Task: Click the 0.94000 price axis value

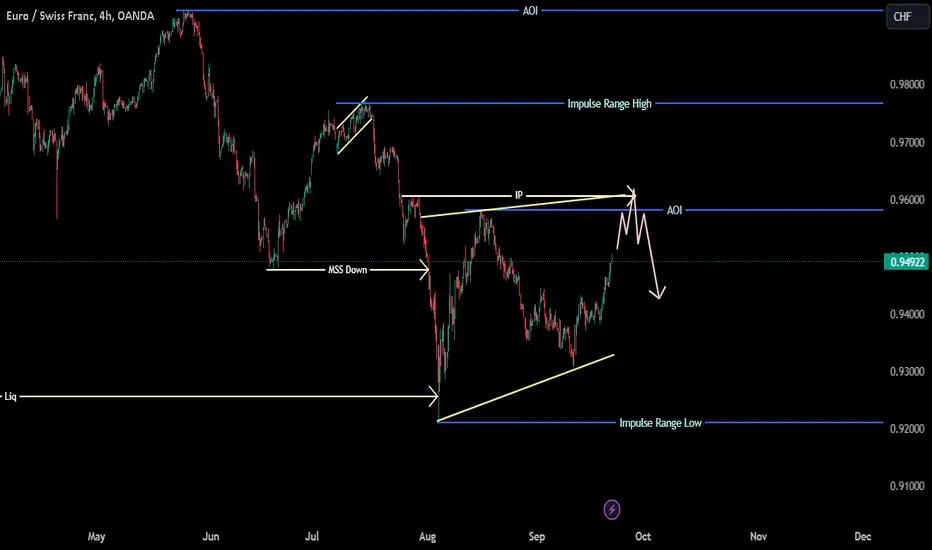Action: pos(907,314)
